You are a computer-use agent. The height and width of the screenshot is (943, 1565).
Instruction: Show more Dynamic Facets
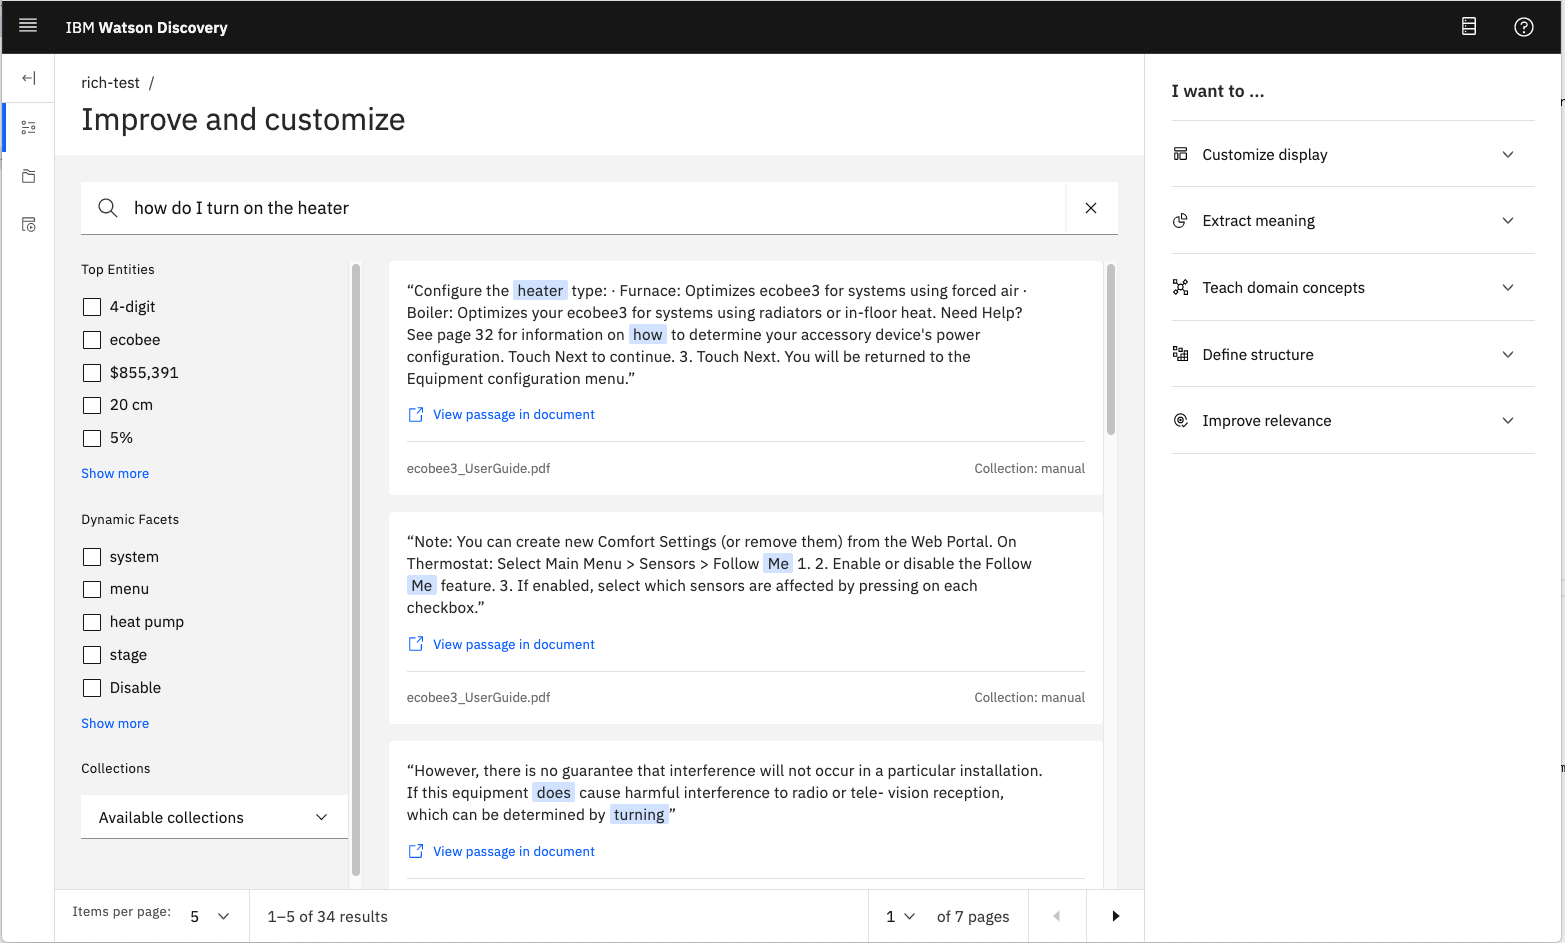coord(115,723)
